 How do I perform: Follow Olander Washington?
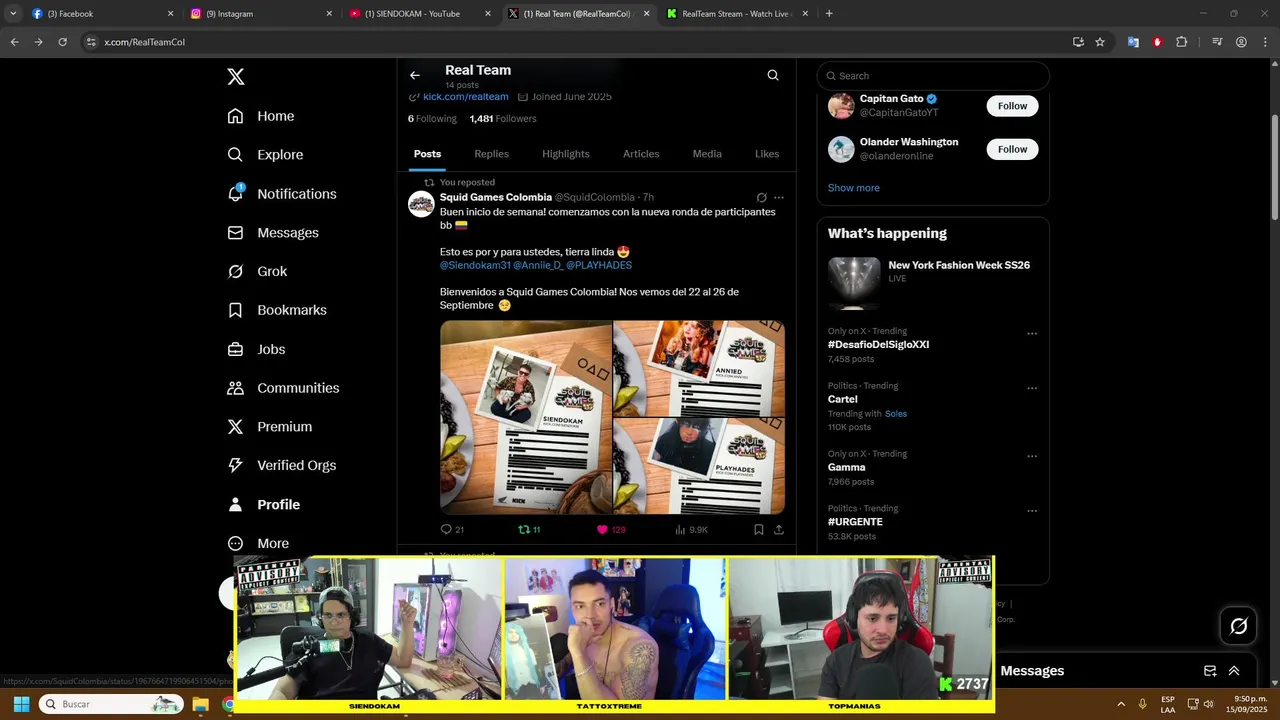1012,149
